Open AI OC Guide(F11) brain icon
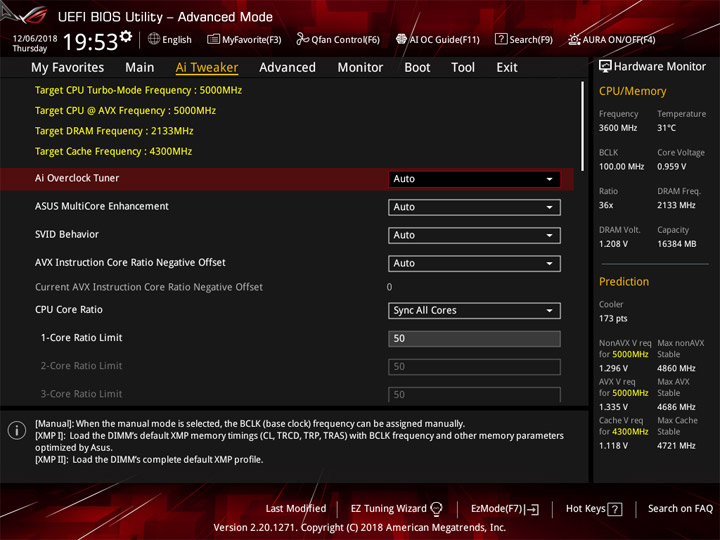 pos(401,39)
